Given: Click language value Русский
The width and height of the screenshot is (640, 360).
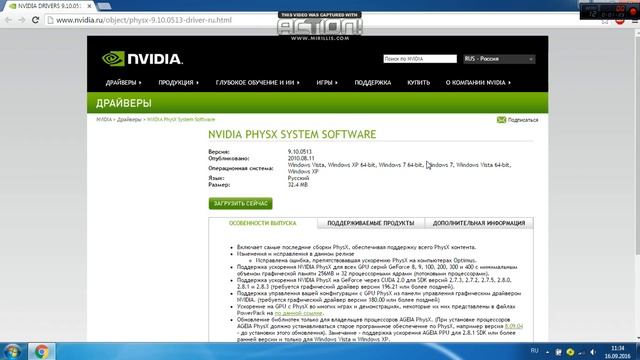Looking at the screenshot, I should (x=298, y=178).
